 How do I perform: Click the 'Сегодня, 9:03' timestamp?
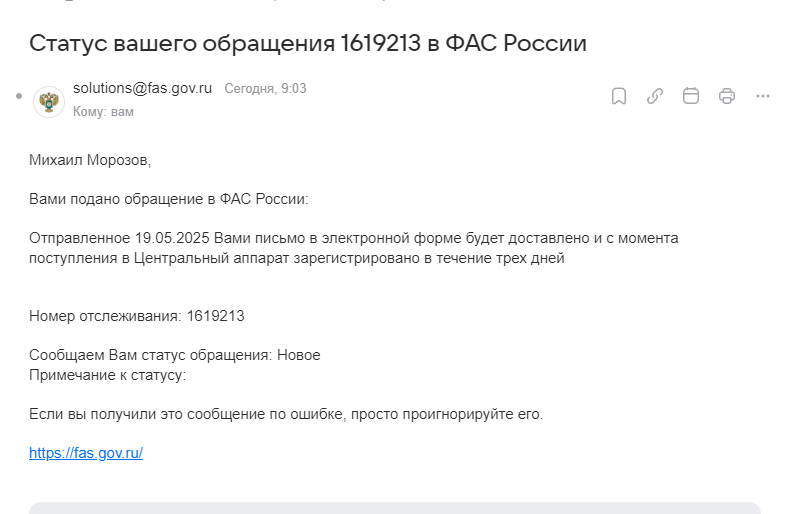point(265,89)
